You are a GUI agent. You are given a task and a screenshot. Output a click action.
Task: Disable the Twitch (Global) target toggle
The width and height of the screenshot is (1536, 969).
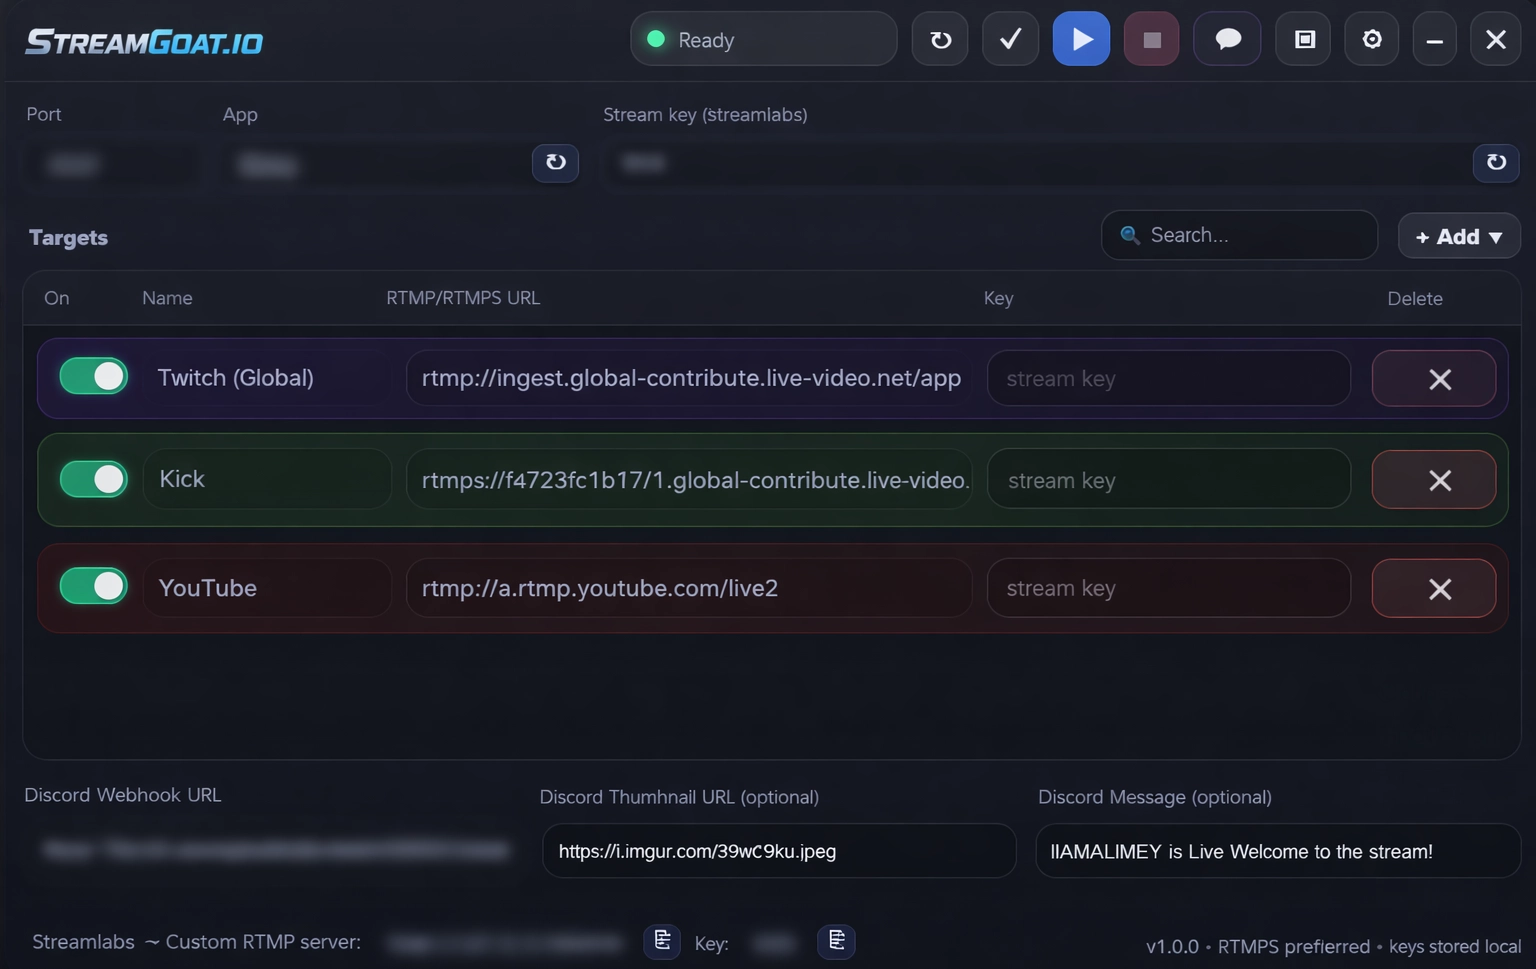coord(94,377)
